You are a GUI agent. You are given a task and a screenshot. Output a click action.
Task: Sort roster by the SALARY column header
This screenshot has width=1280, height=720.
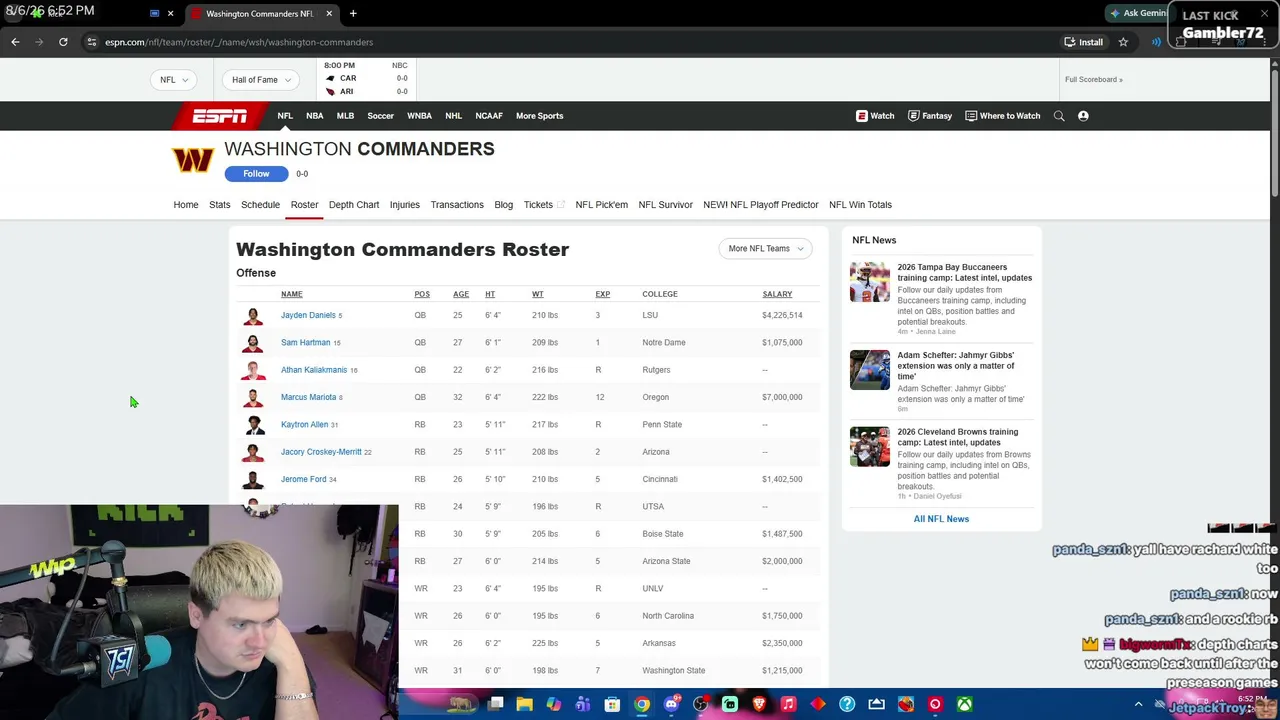tap(777, 294)
